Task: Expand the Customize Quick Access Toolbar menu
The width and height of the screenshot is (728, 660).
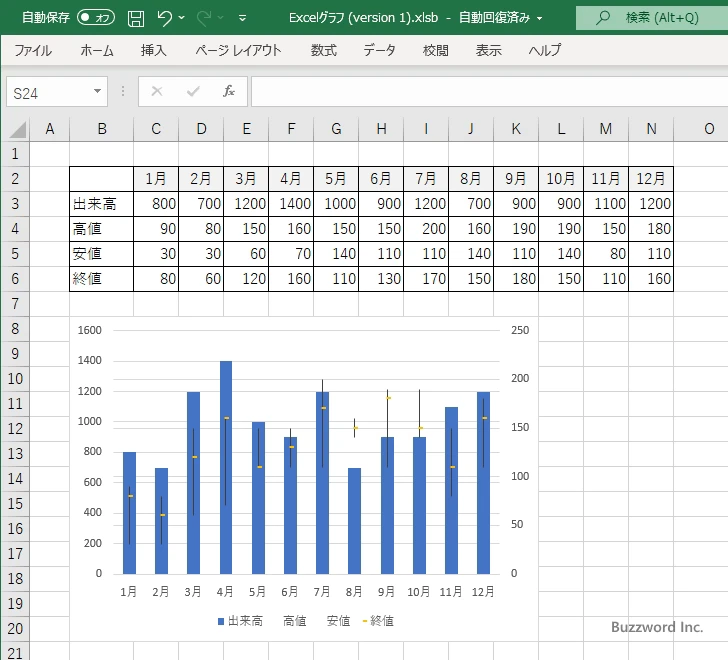Action: tap(243, 18)
